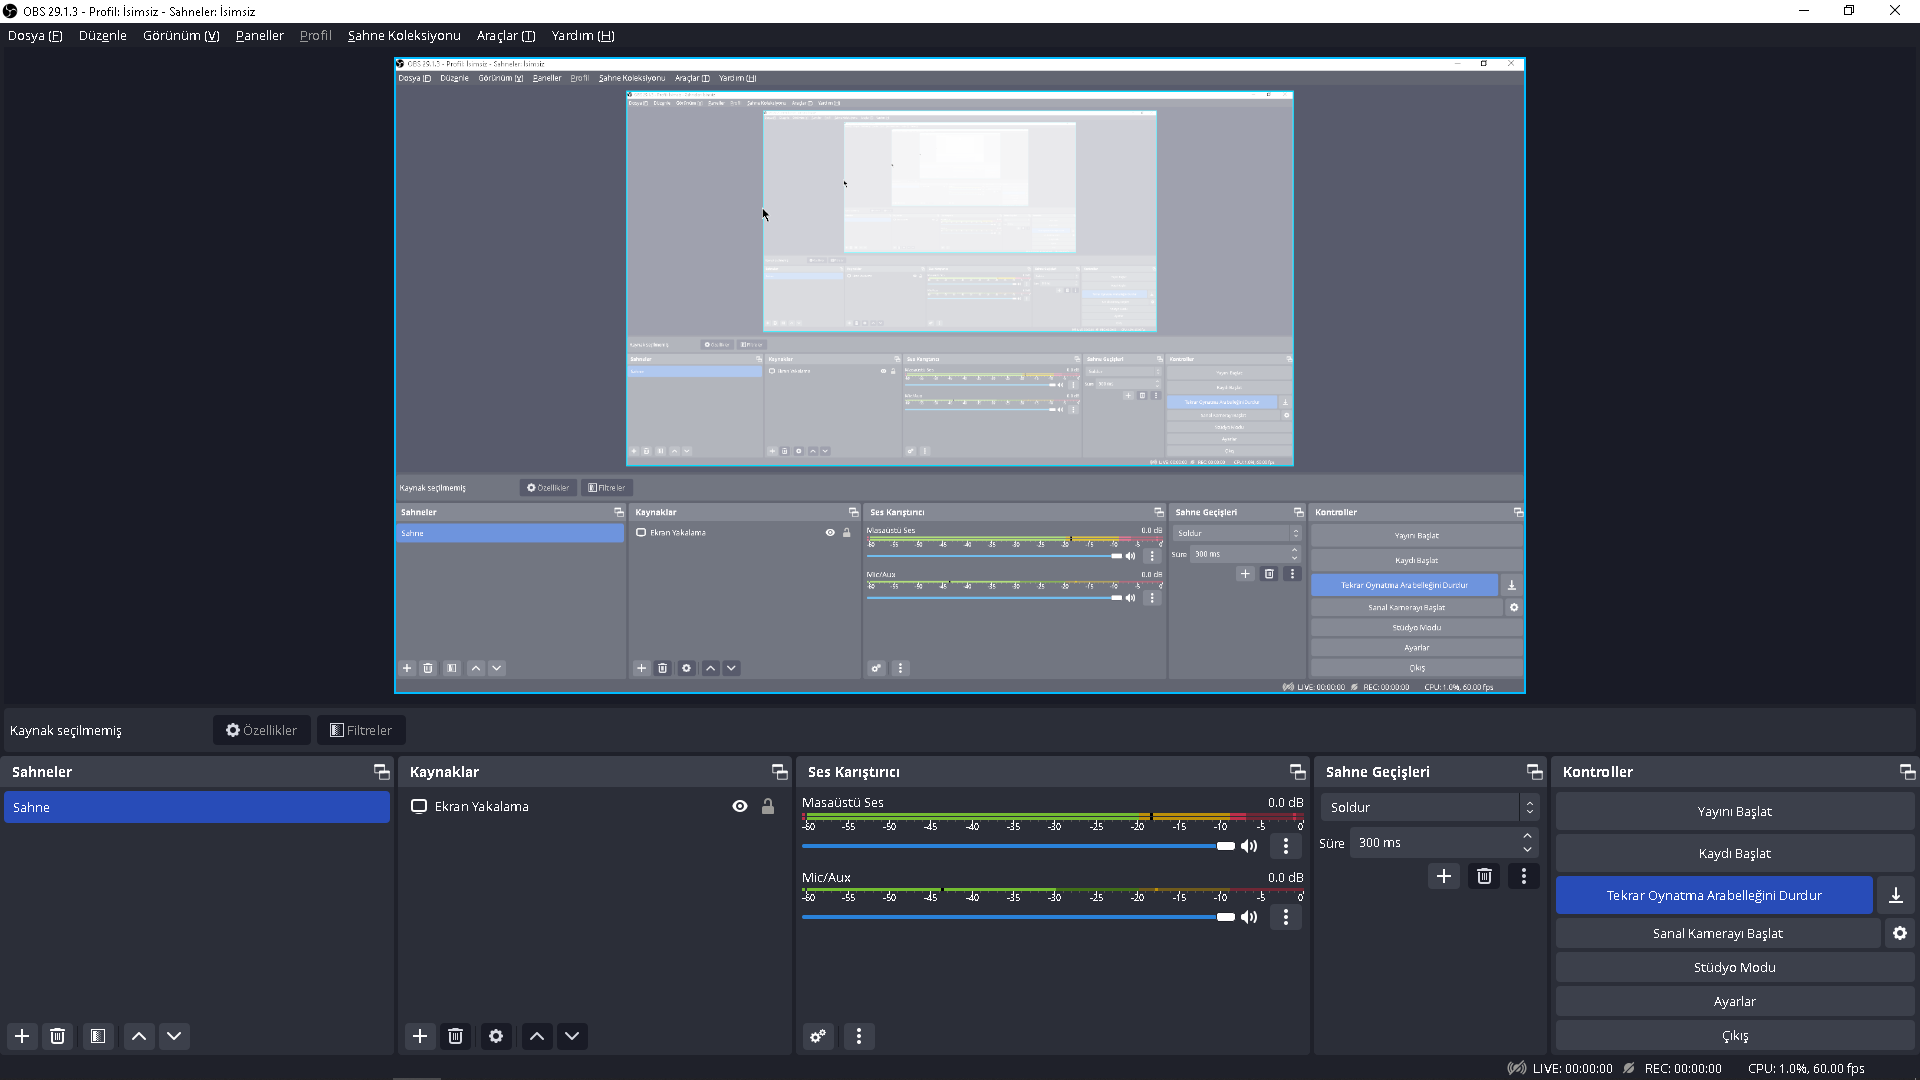Open source properties gear in Kaynaklar panel
Viewport: 1920px width, 1080px height.
pyautogui.click(x=496, y=1036)
